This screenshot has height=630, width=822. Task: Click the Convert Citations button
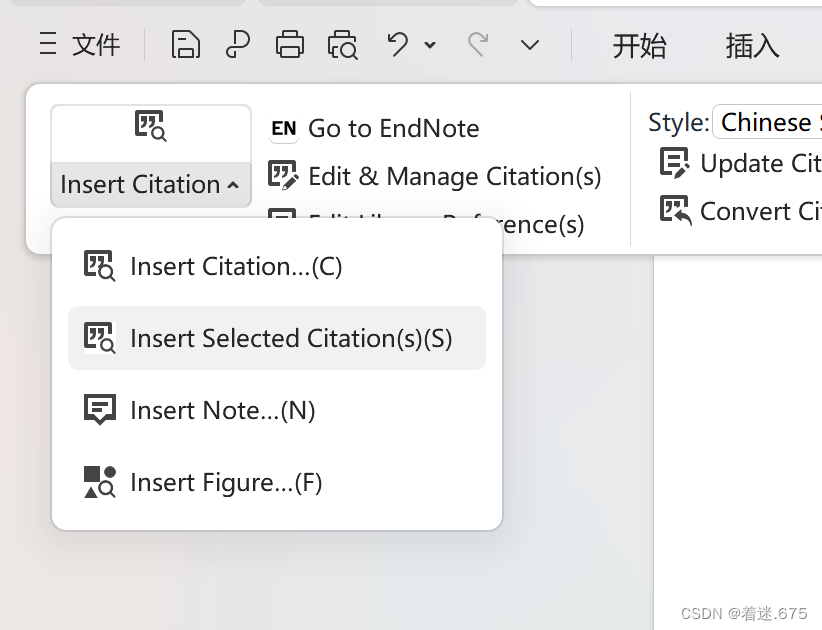pyautogui.click(x=740, y=211)
